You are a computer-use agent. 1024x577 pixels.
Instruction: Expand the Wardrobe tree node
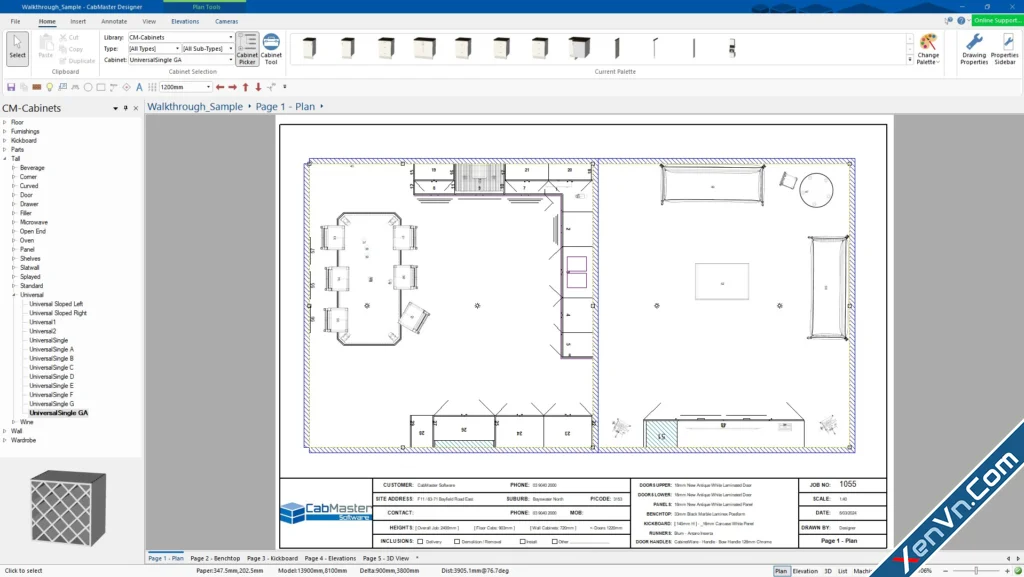[x=5, y=440]
